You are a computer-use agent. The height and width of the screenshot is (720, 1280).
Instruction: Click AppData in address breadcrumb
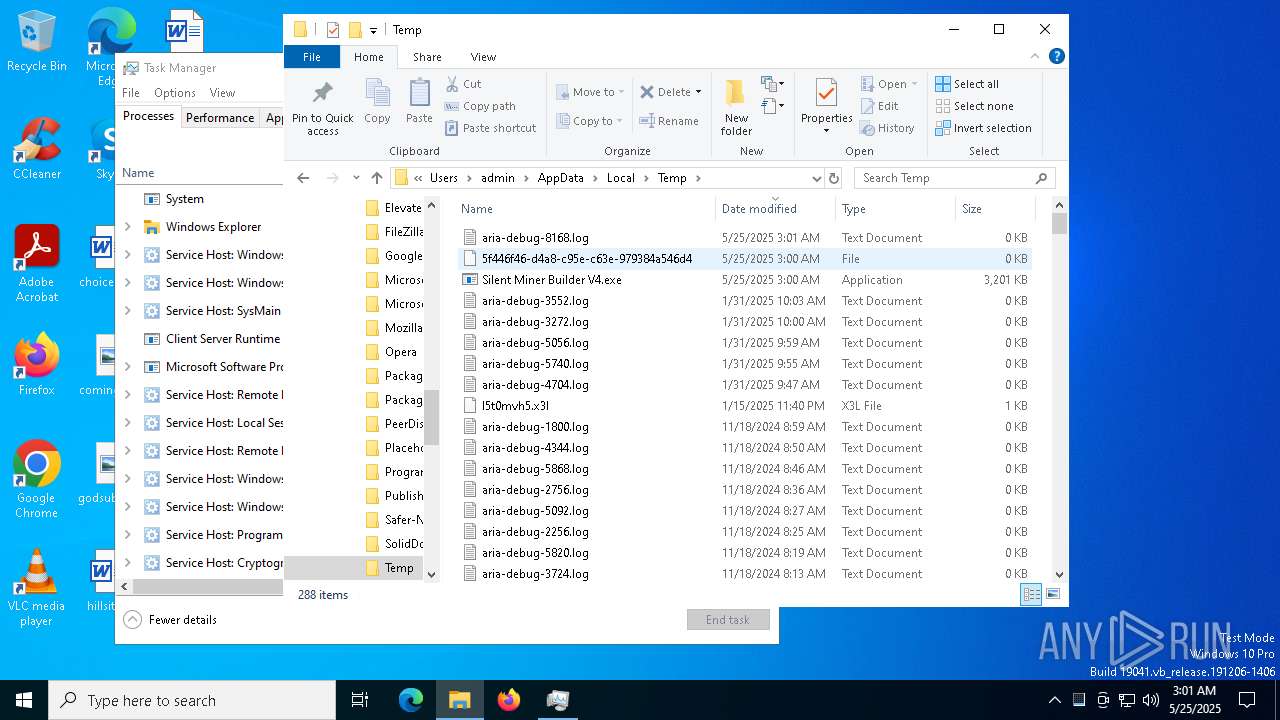click(560, 178)
